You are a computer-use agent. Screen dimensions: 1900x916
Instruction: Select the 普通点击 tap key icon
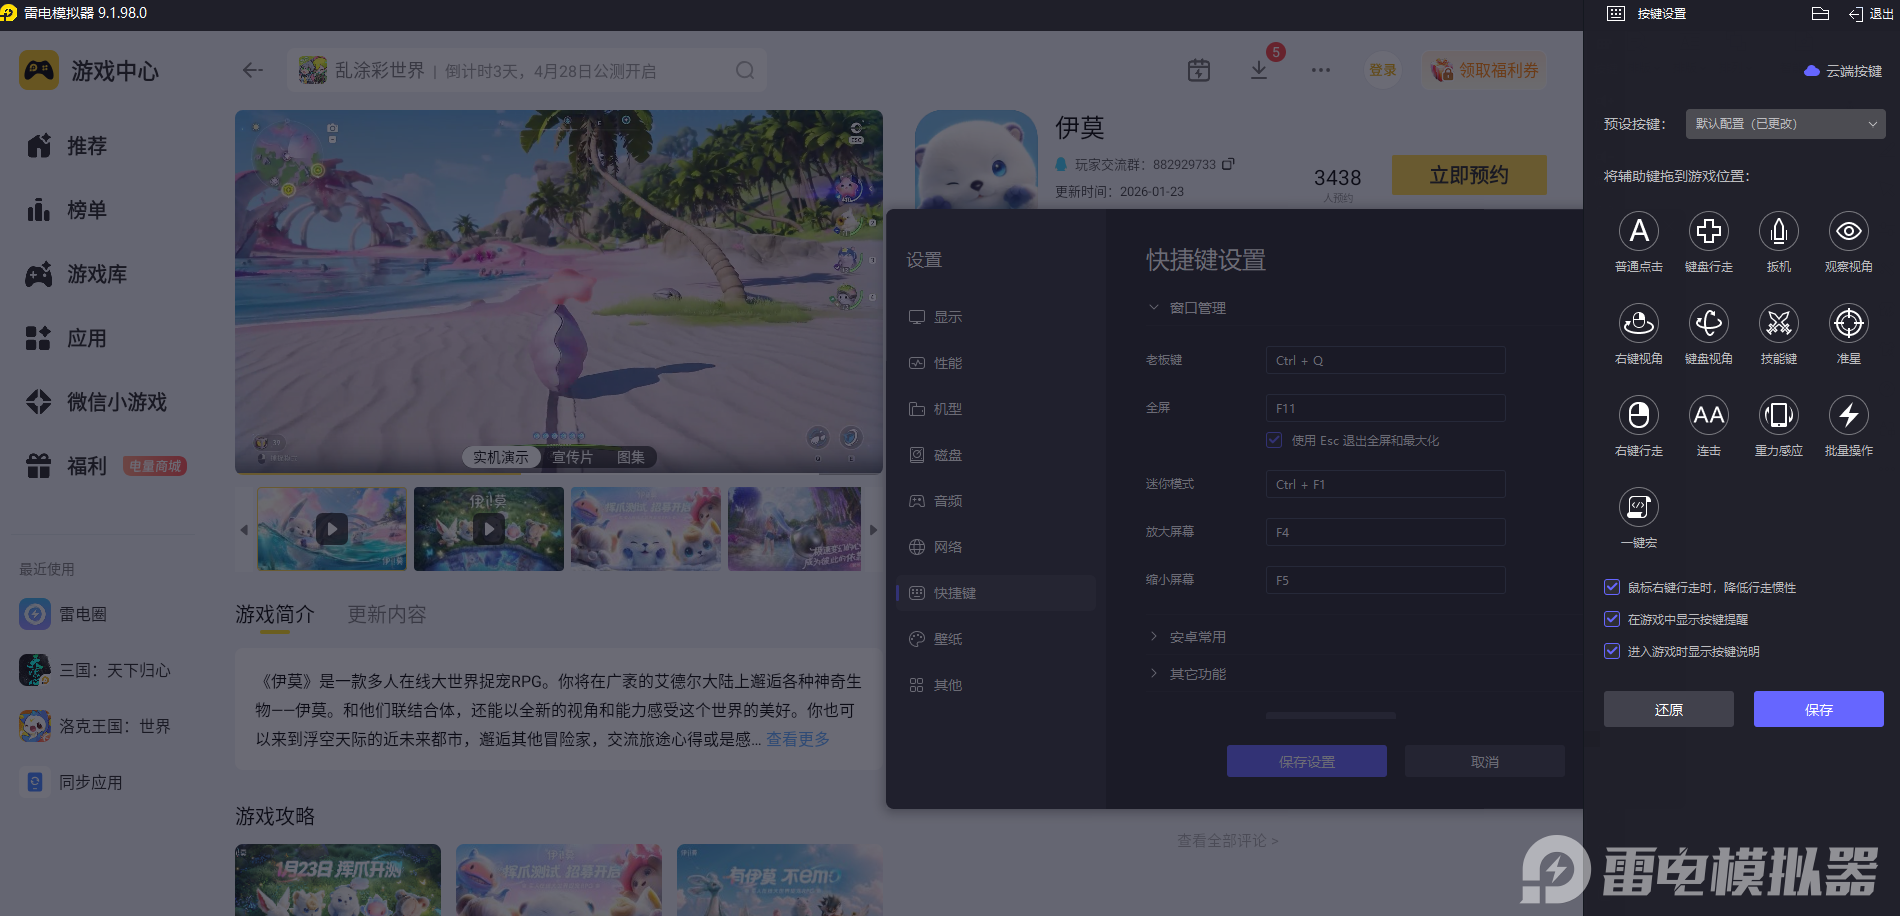tap(1639, 231)
